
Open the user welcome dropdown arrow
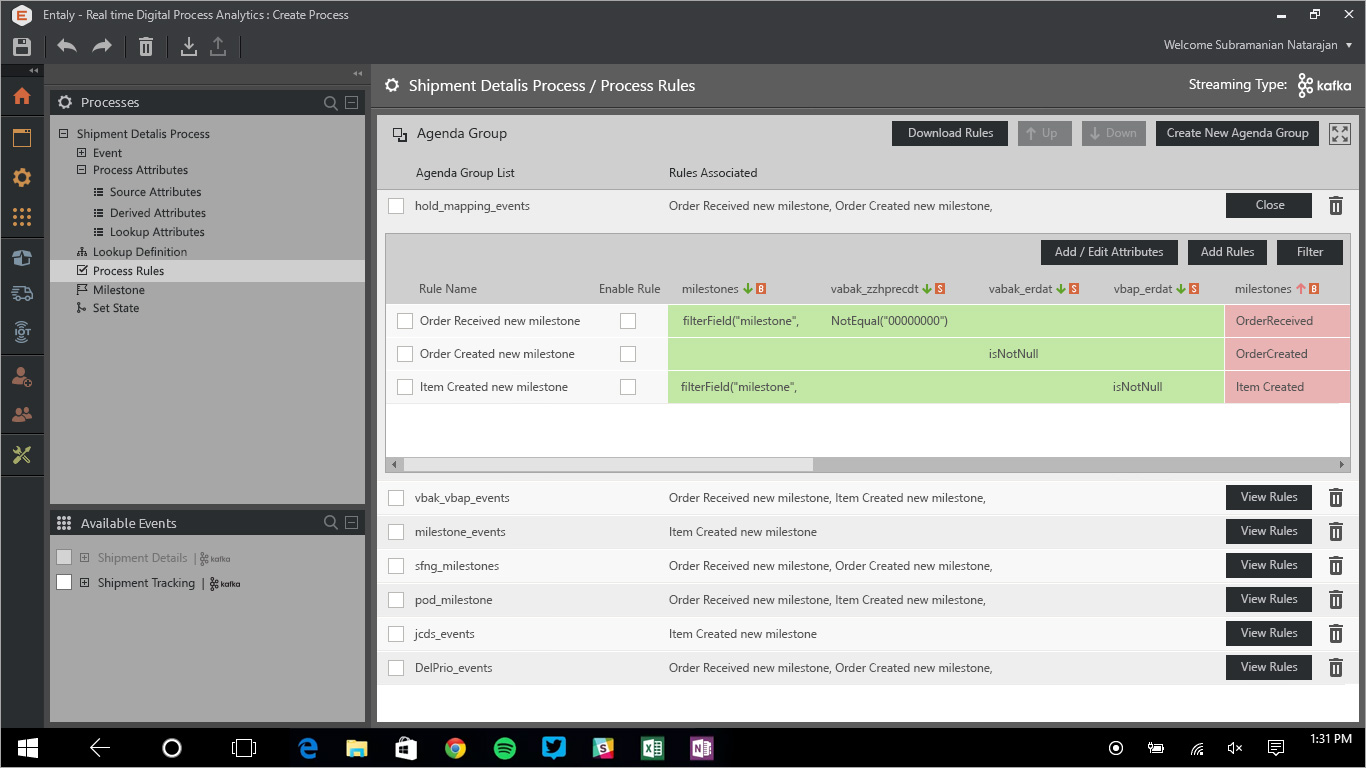1349,45
